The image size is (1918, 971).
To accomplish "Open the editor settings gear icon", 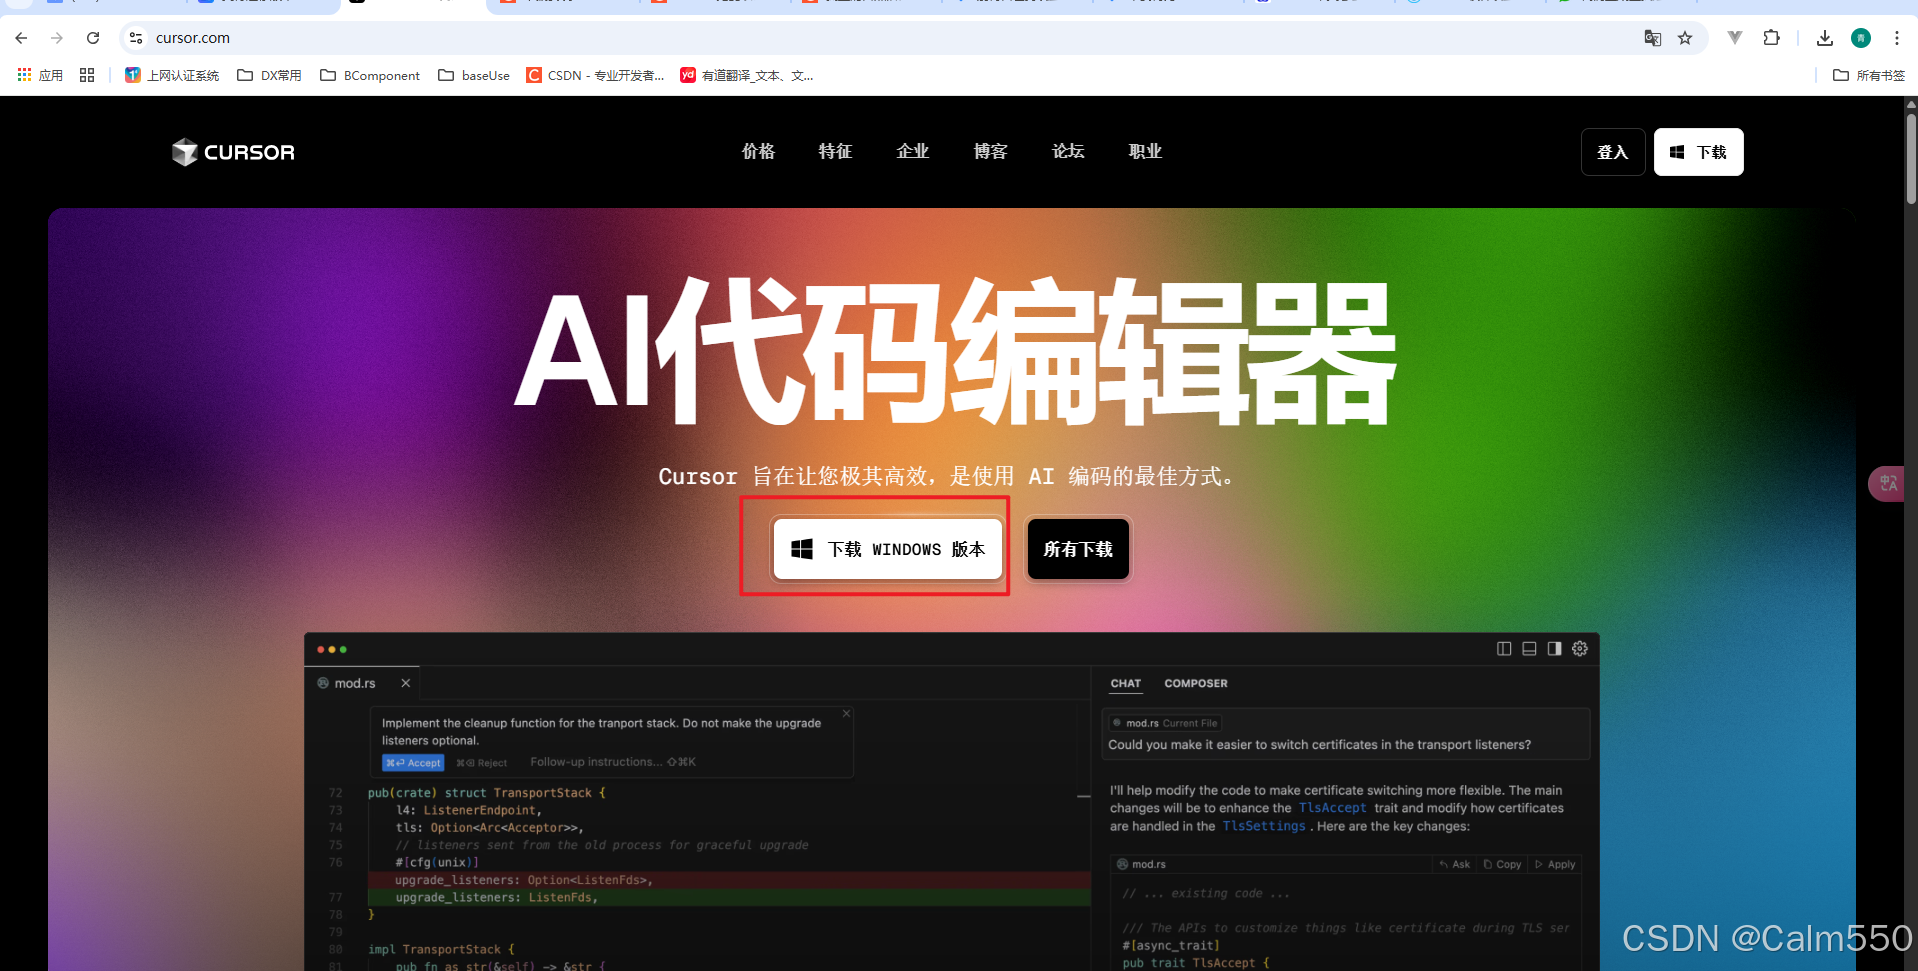I will (x=1580, y=649).
